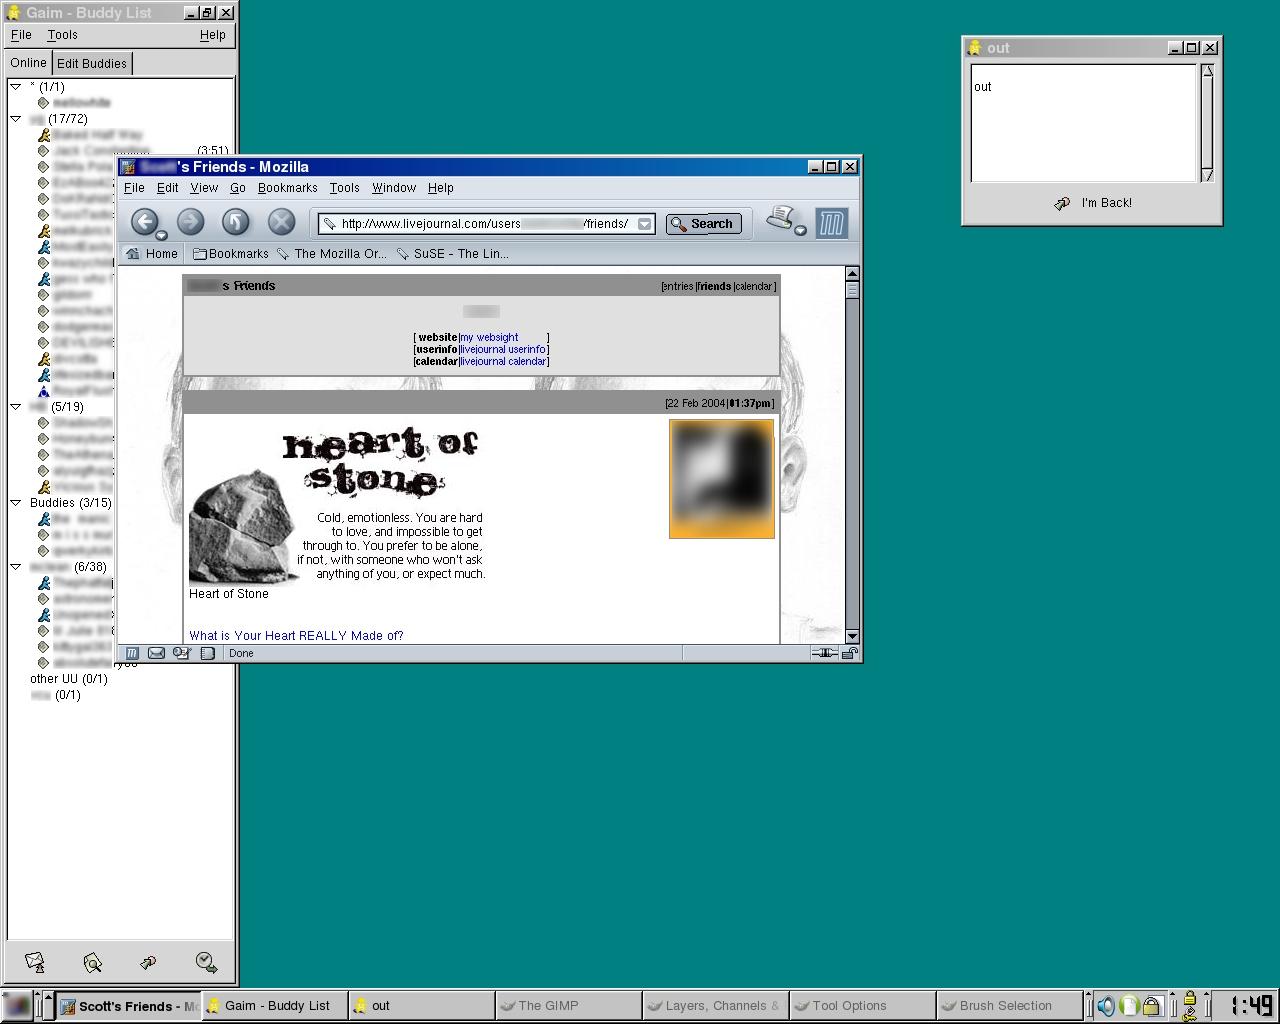Switch to The GIMP in taskbar

point(569,1006)
